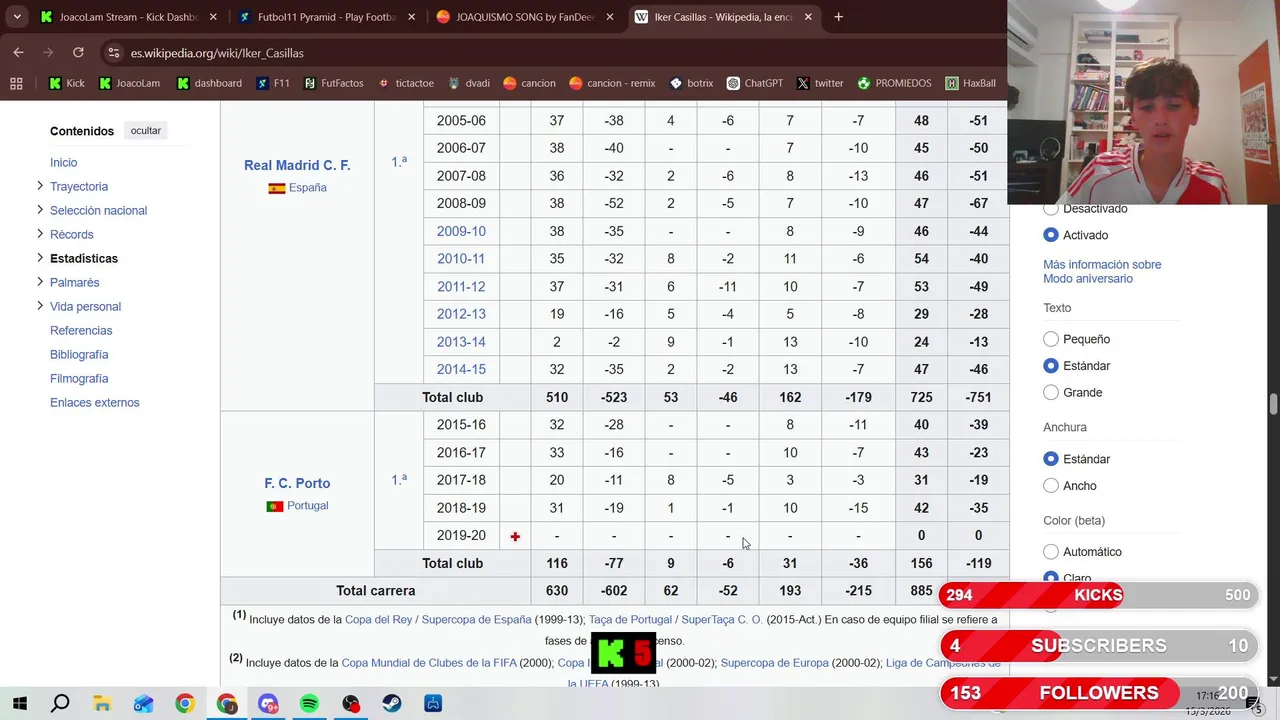Viewport: 1280px width, 720px height.
Task: Open the dashboard bookmark
Action: [x=209, y=83]
